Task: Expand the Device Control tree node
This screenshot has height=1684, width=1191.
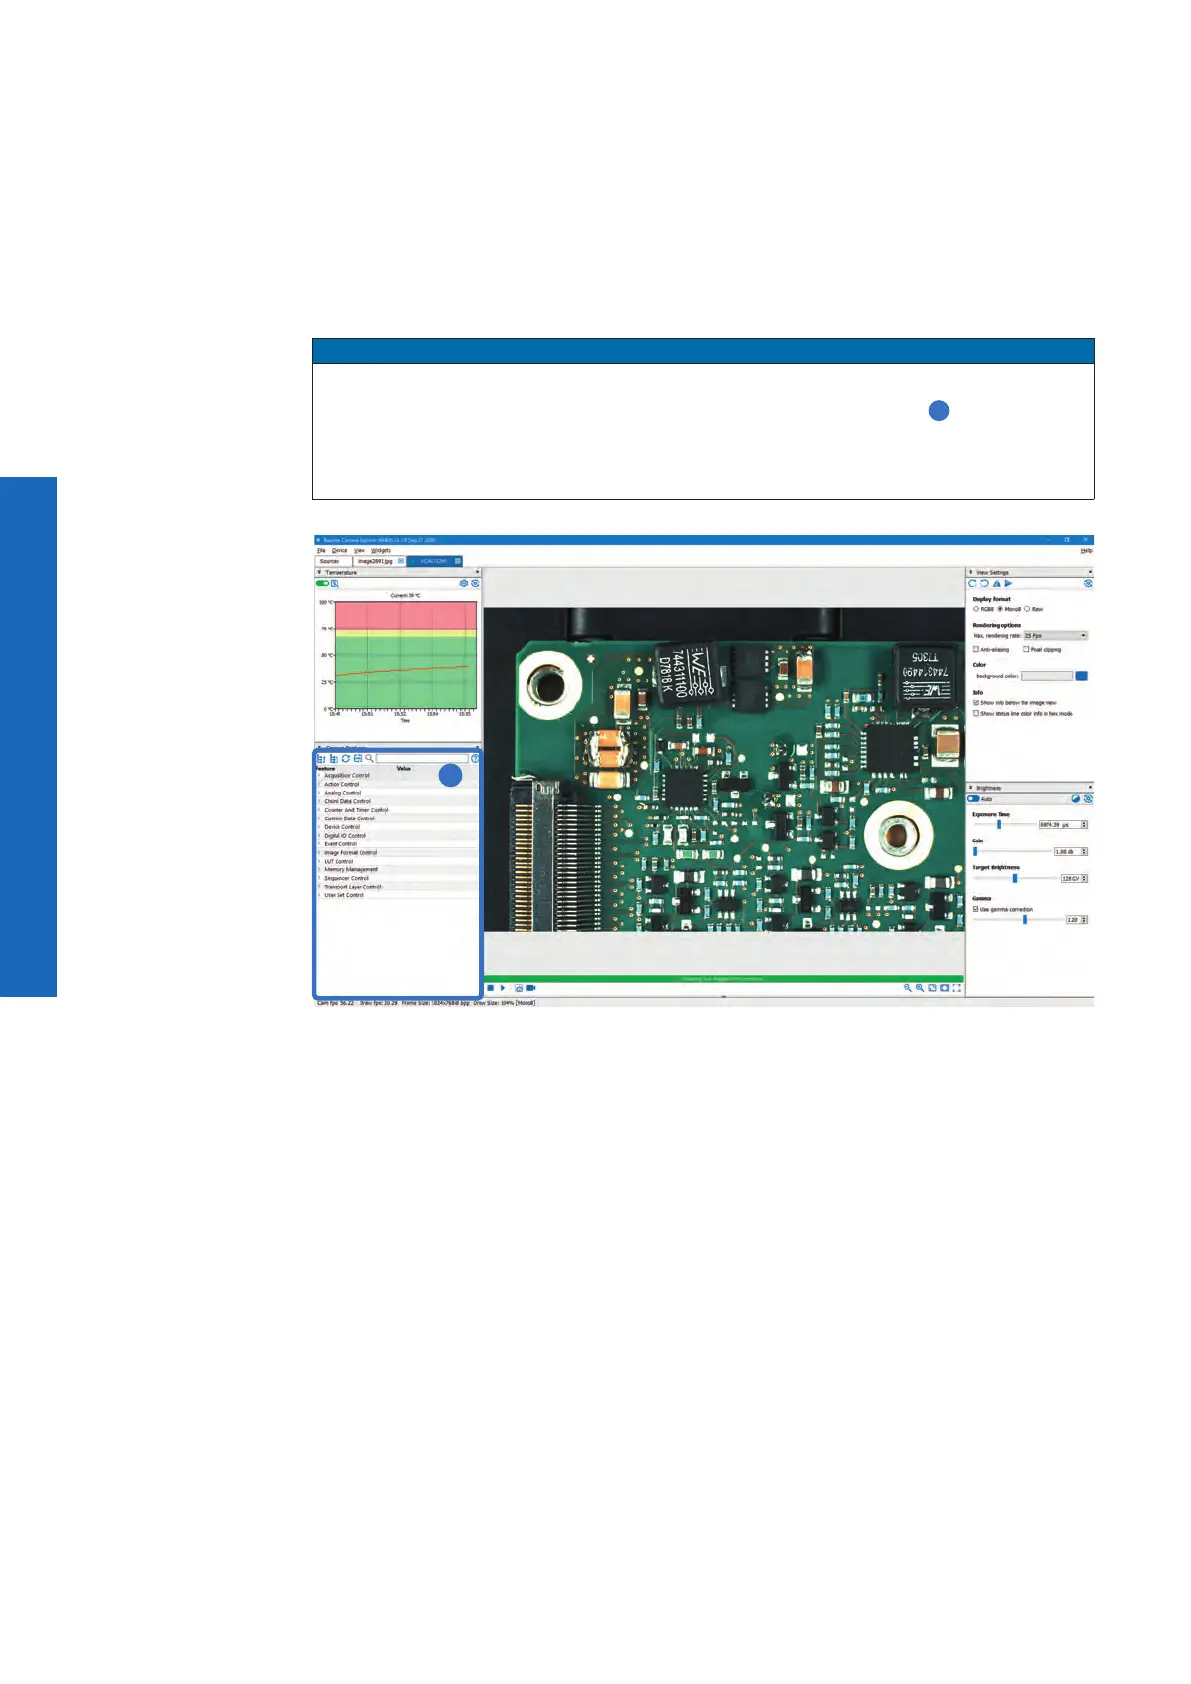Action: (320, 827)
